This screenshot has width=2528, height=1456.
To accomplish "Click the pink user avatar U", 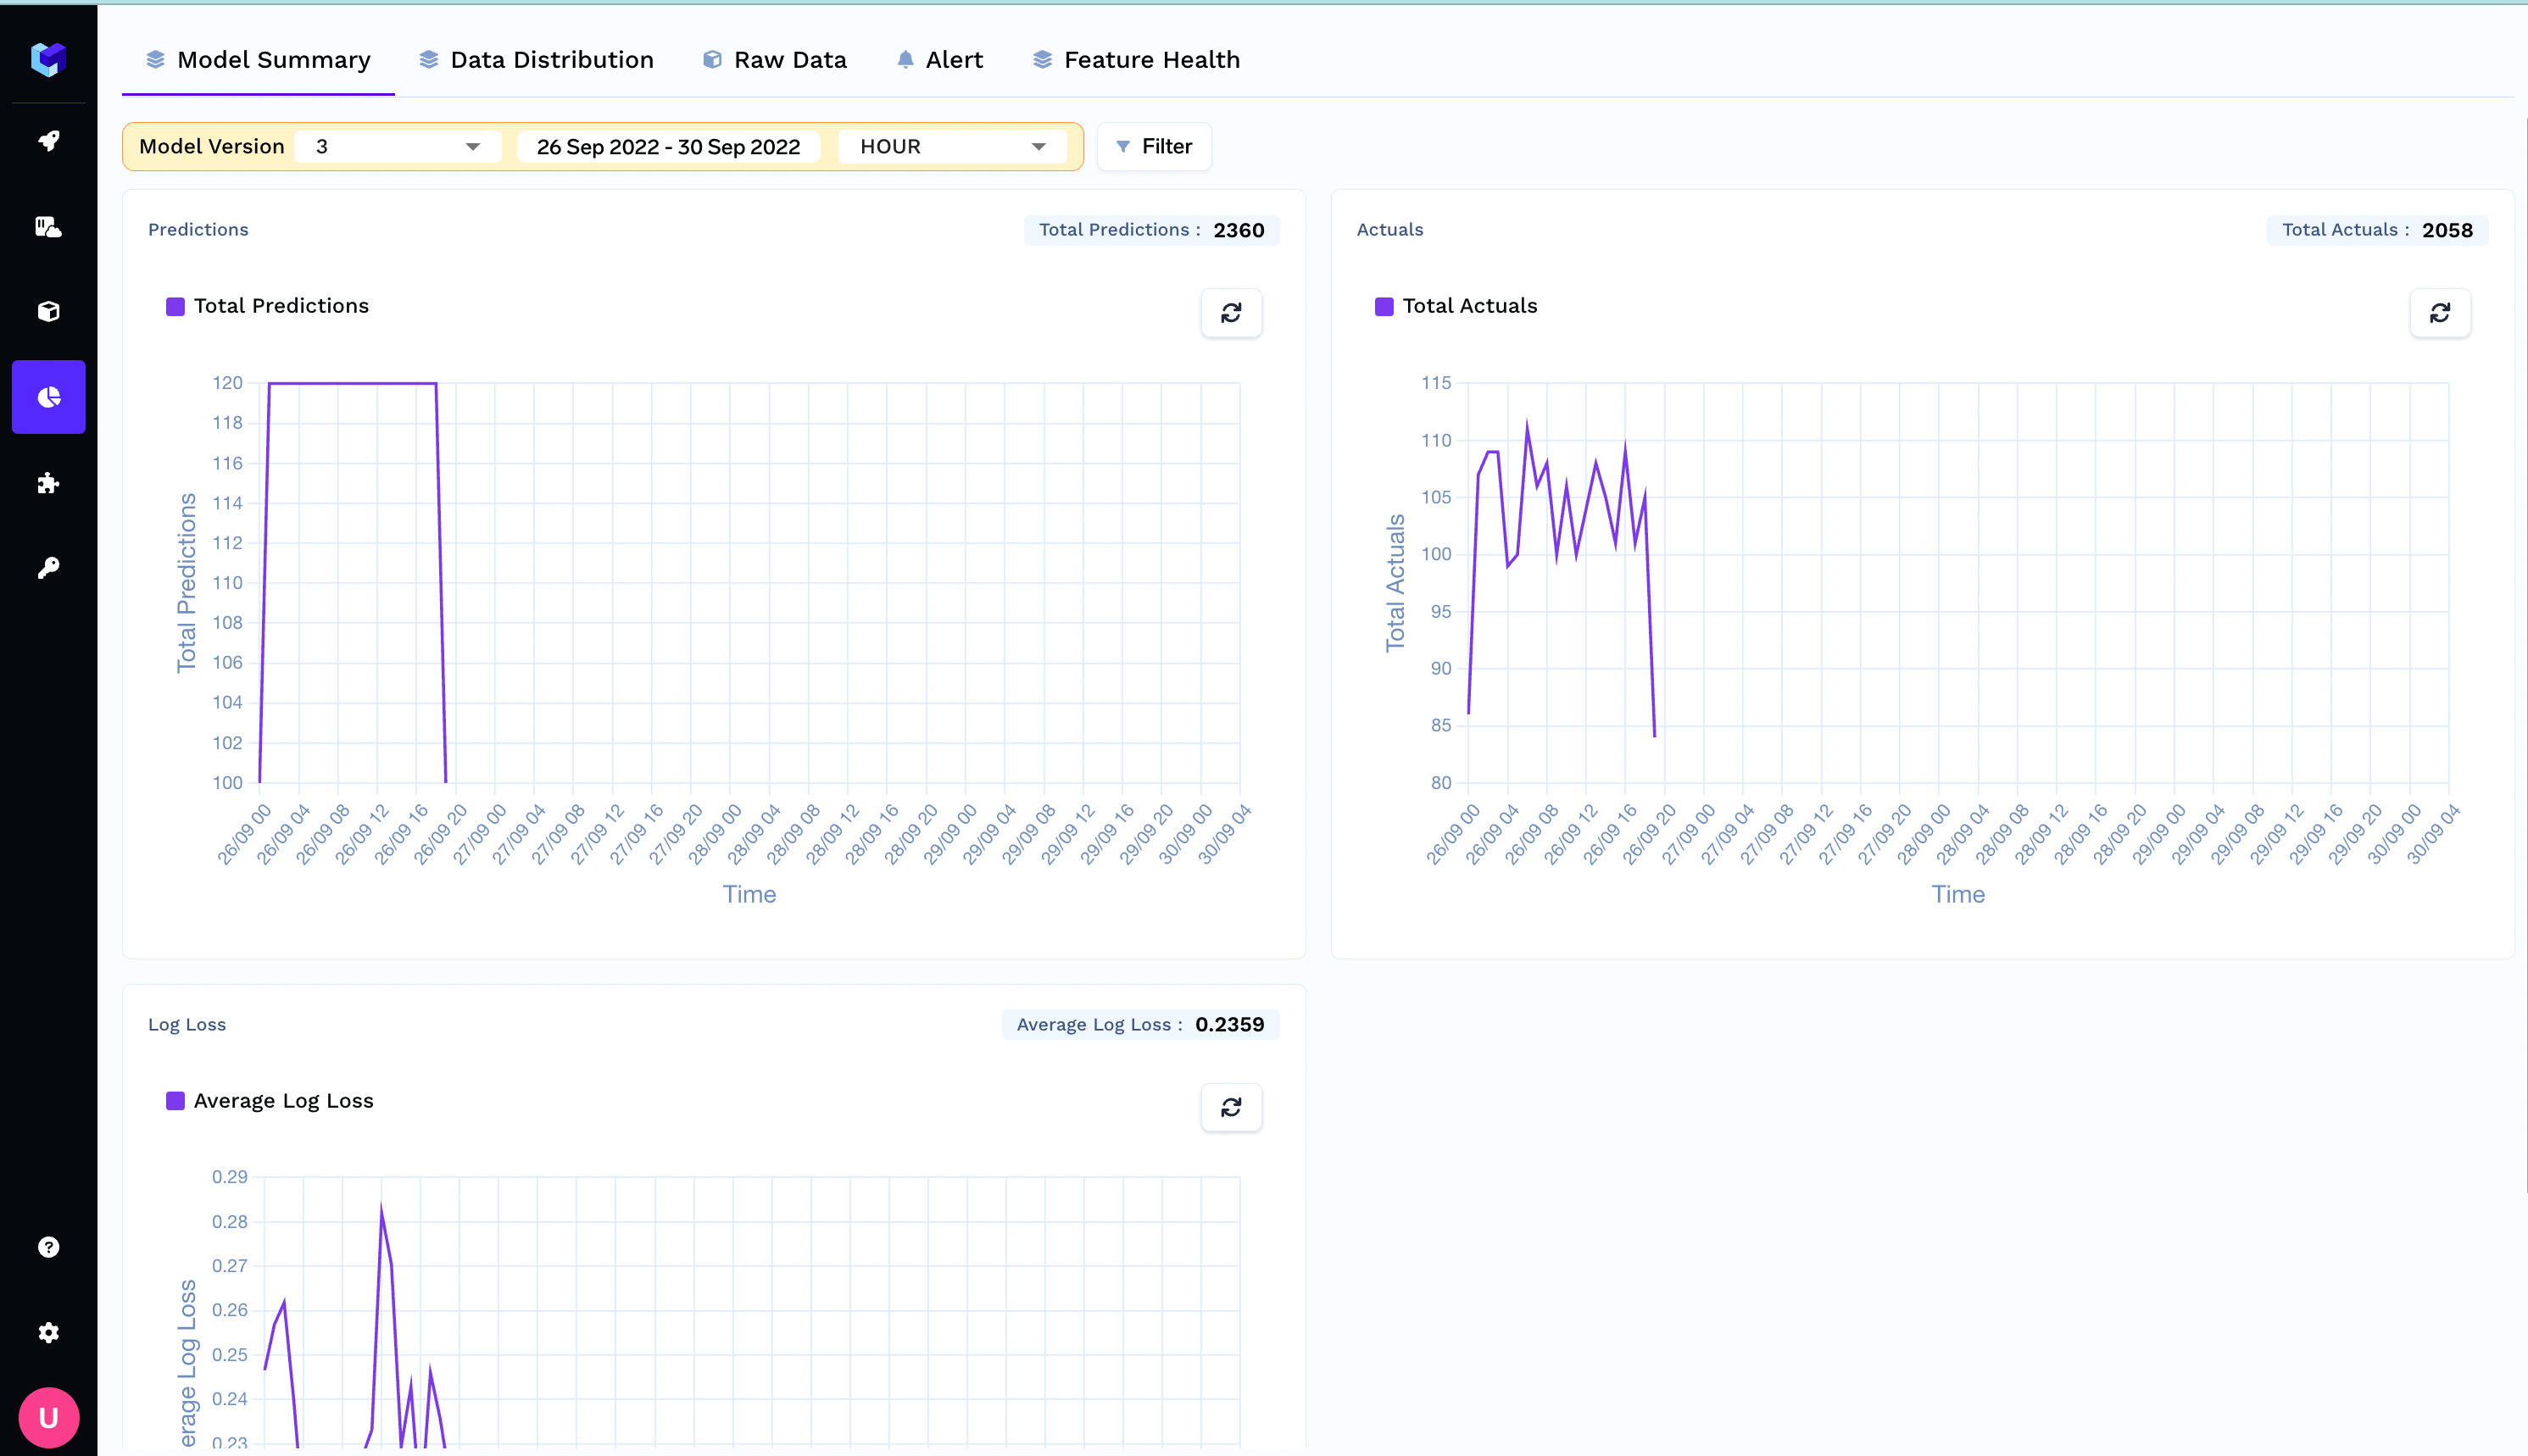I will coord(48,1417).
